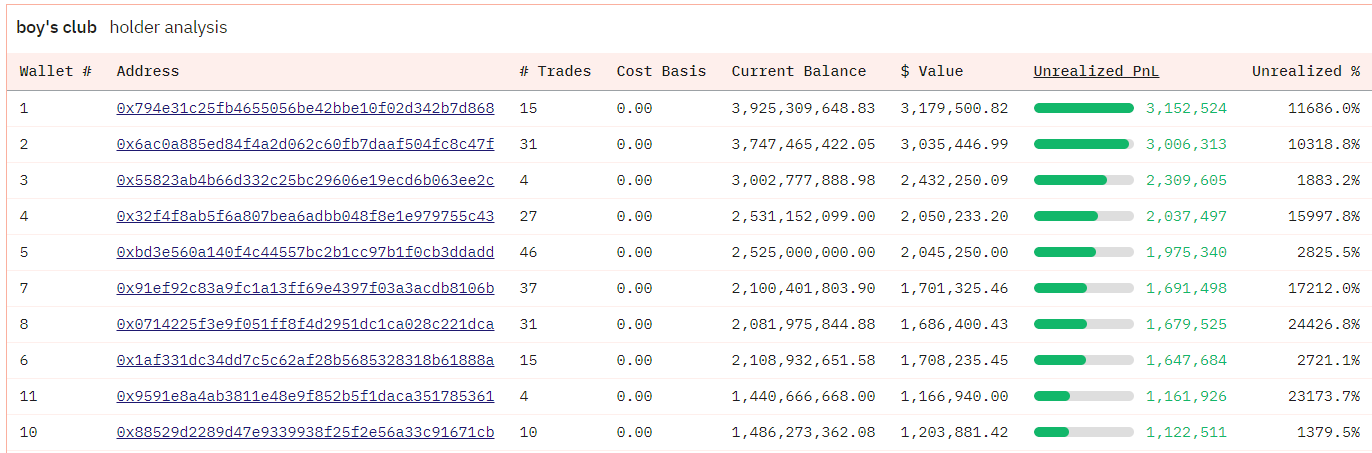
Task: Sort by Unrealized PnL column header
Action: click(1096, 71)
